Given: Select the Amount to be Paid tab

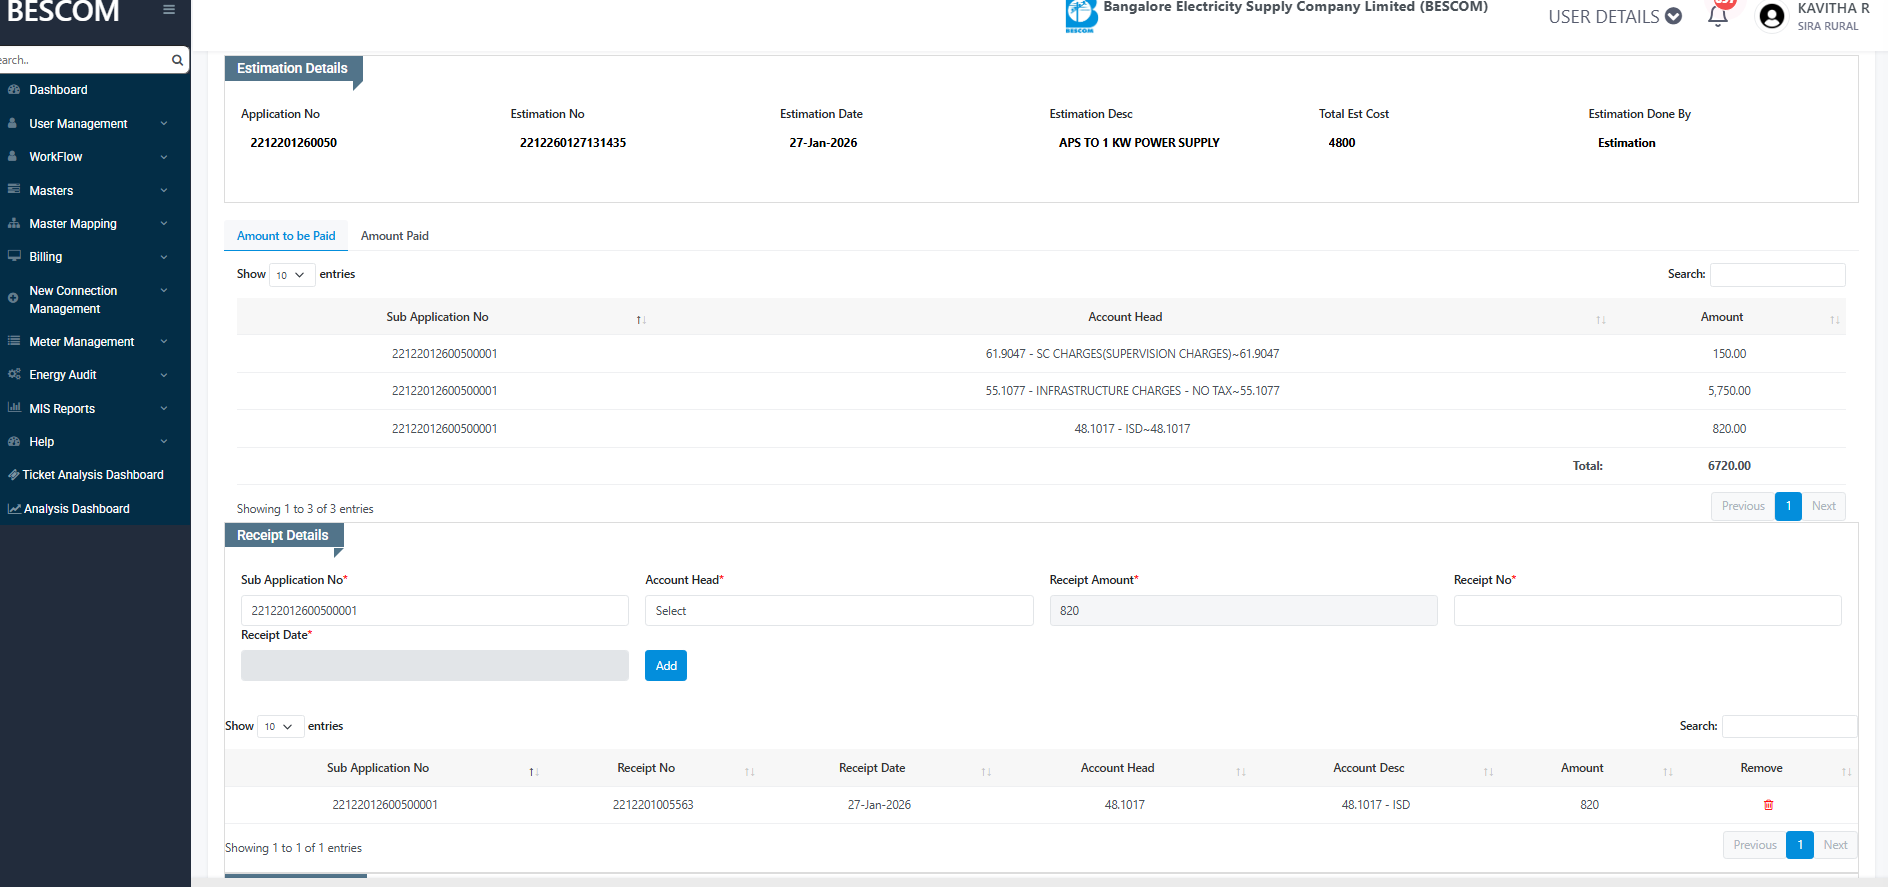Looking at the screenshot, I should 286,236.
